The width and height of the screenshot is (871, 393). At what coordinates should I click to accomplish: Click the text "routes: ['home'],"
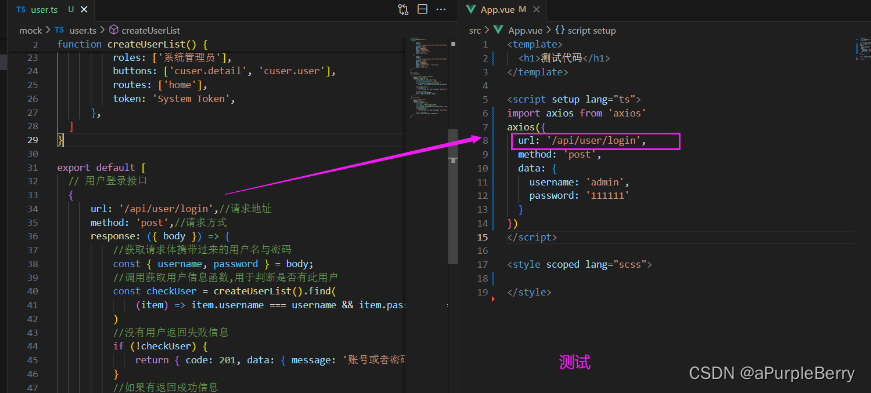point(160,85)
